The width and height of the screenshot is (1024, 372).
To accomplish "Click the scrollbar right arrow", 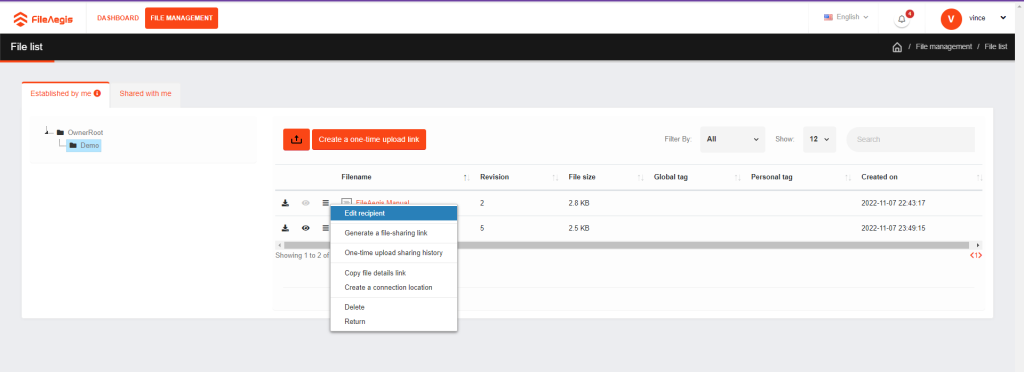I will click(x=978, y=245).
